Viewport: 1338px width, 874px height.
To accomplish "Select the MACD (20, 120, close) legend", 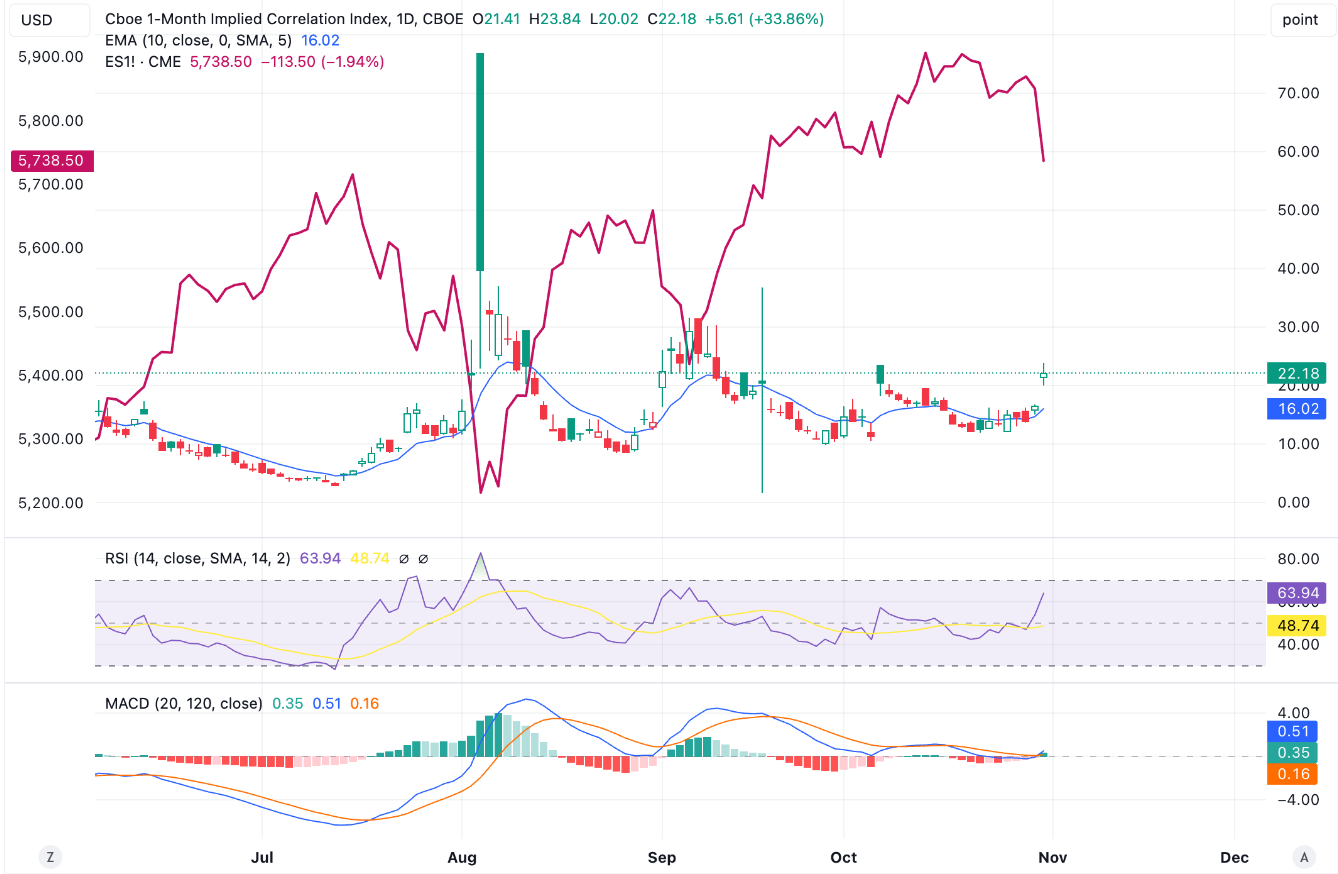I will click(184, 704).
